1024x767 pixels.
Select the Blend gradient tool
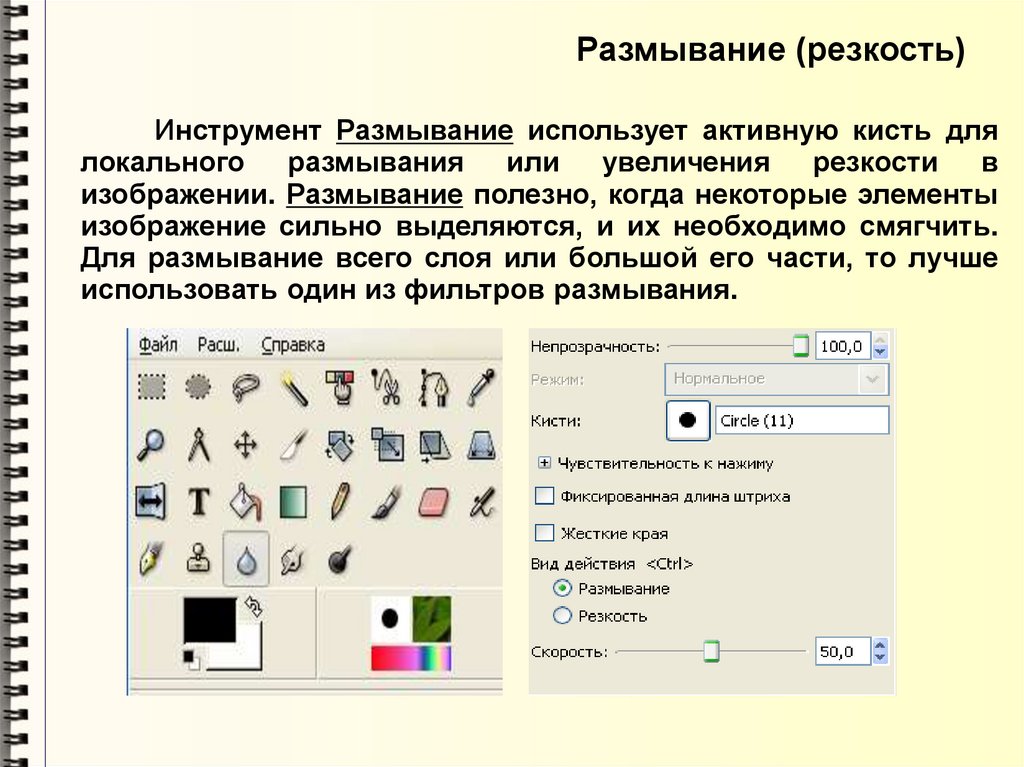tap(293, 502)
